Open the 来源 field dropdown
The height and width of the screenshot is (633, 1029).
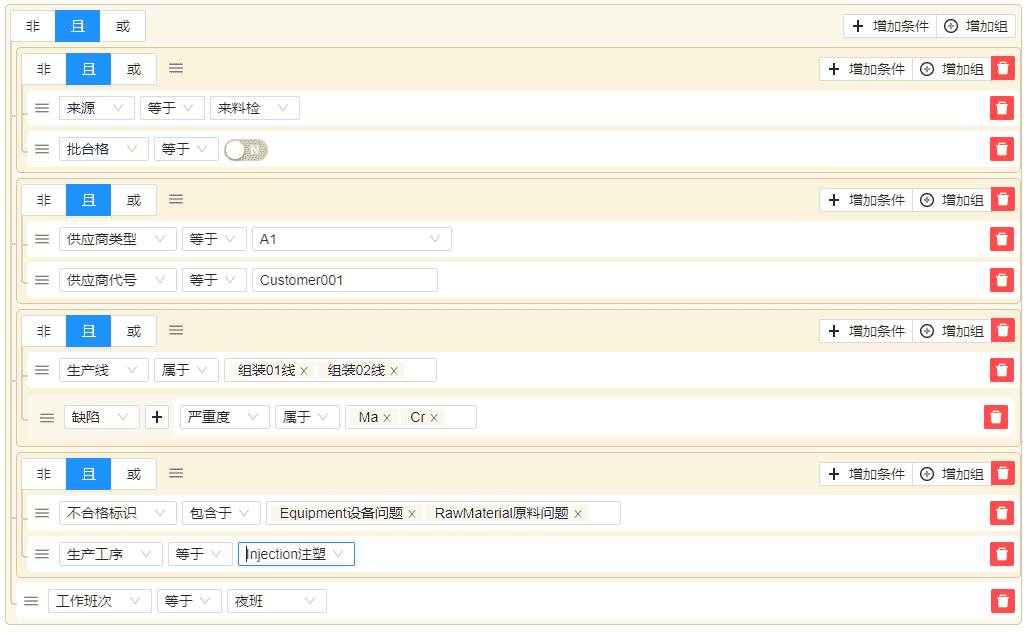click(x=96, y=108)
